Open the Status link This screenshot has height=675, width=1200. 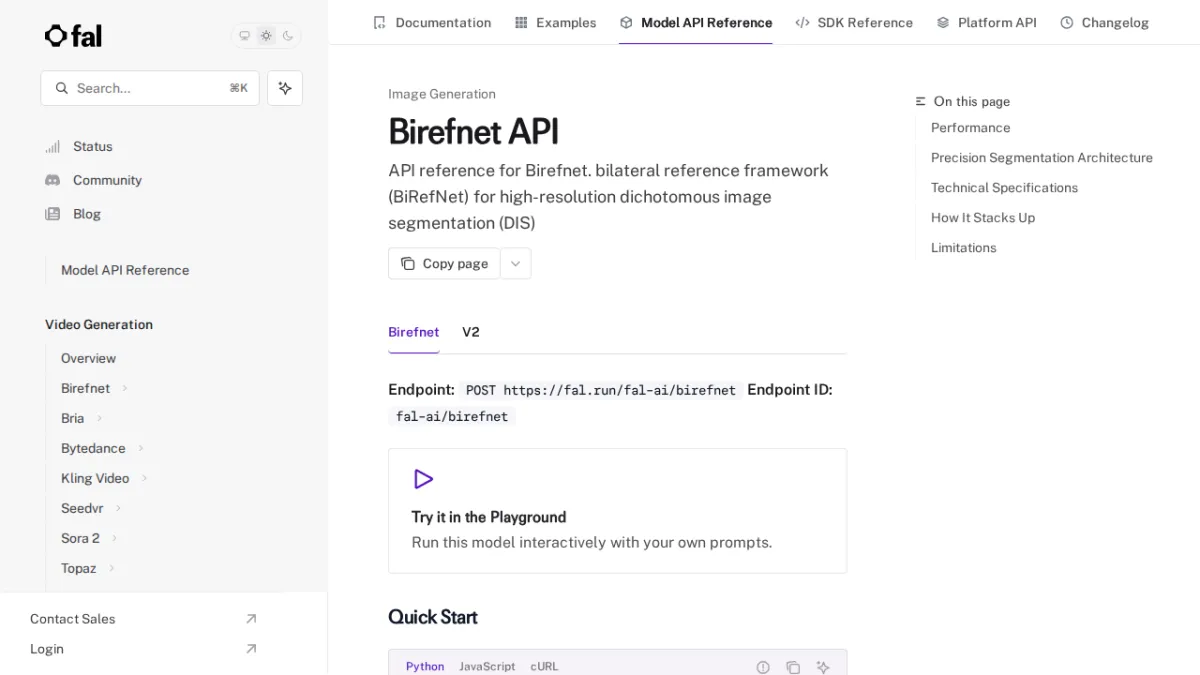pyautogui.click(x=93, y=146)
